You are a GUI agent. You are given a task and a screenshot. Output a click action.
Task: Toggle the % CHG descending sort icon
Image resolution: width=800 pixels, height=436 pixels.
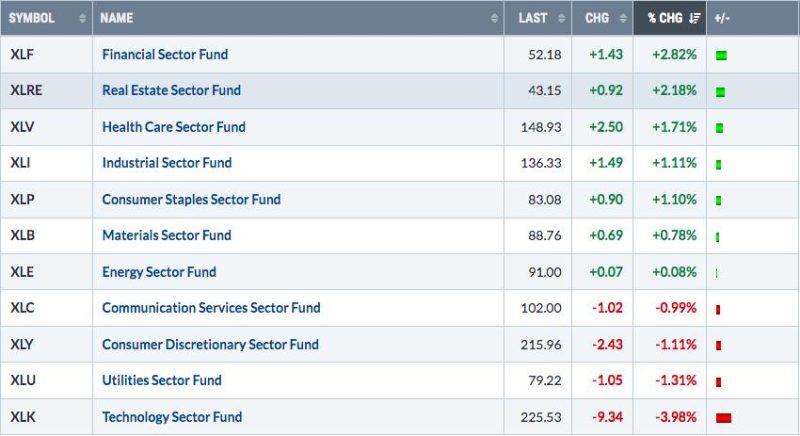point(694,18)
